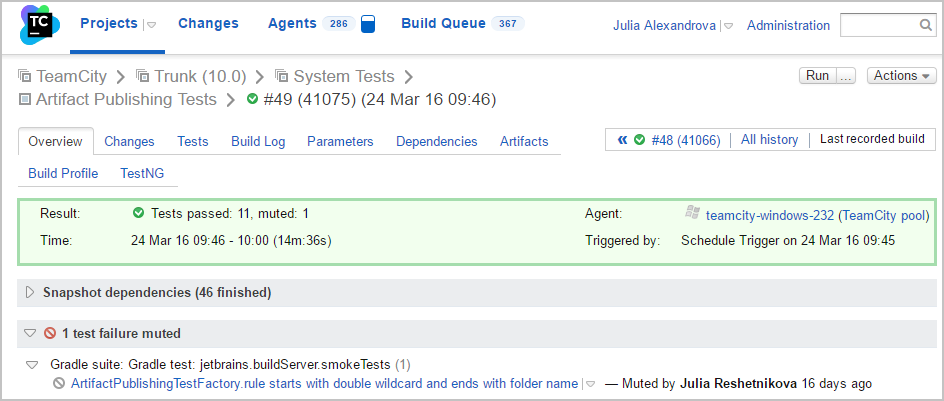944x401 pixels.
Task: Click 'Schedule Trigger on 24 Mar 16 09:45' text
Action: pyautogui.click(x=788, y=241)
